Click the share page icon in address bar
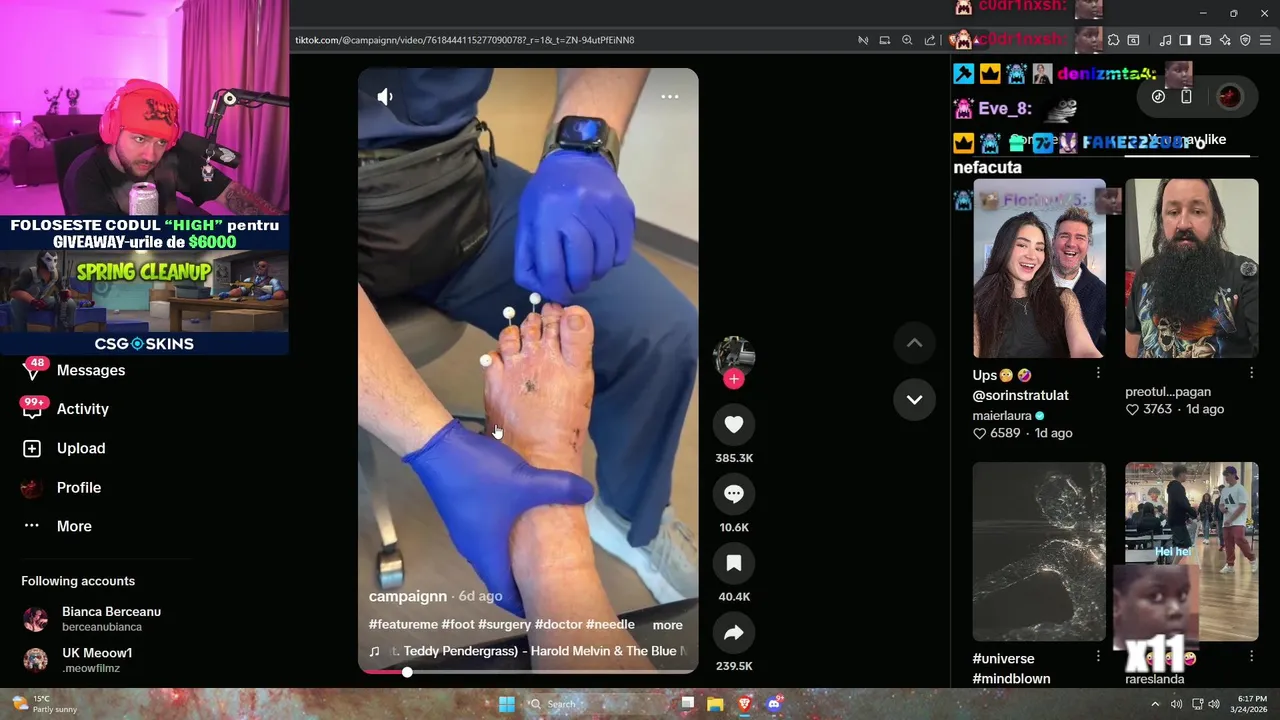 [930, 40]
